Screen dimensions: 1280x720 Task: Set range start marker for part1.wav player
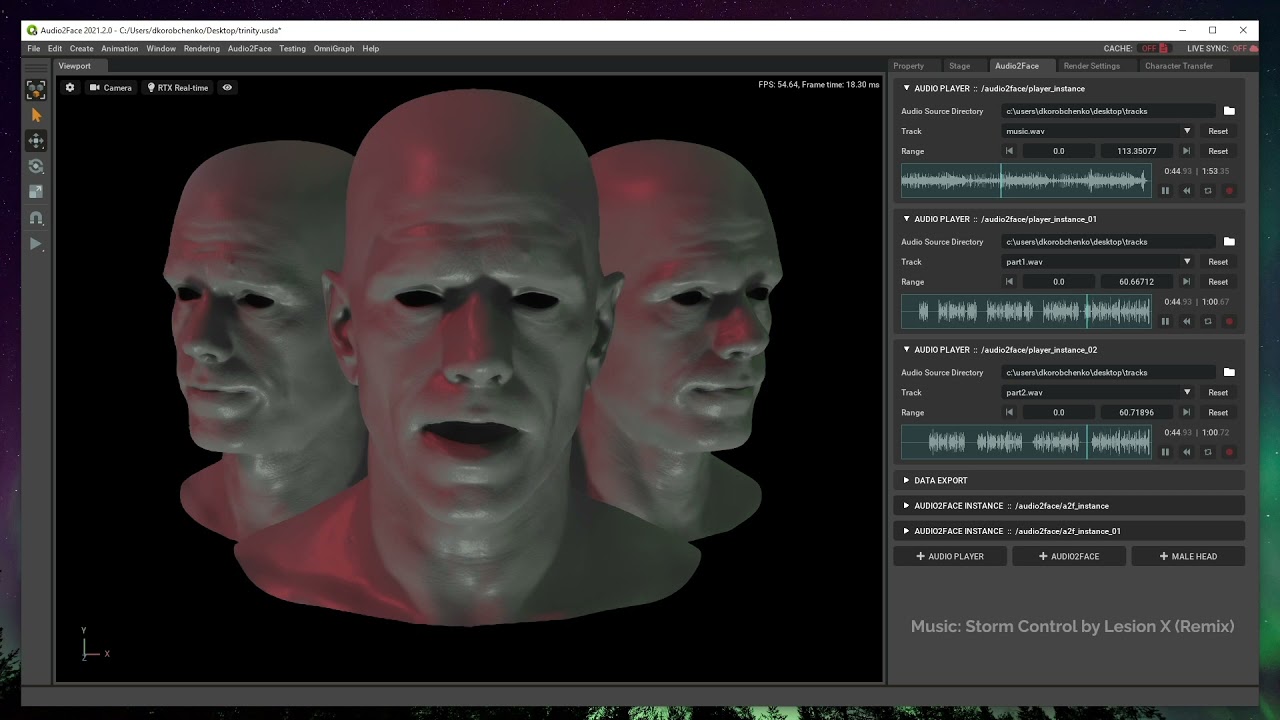1009,282
